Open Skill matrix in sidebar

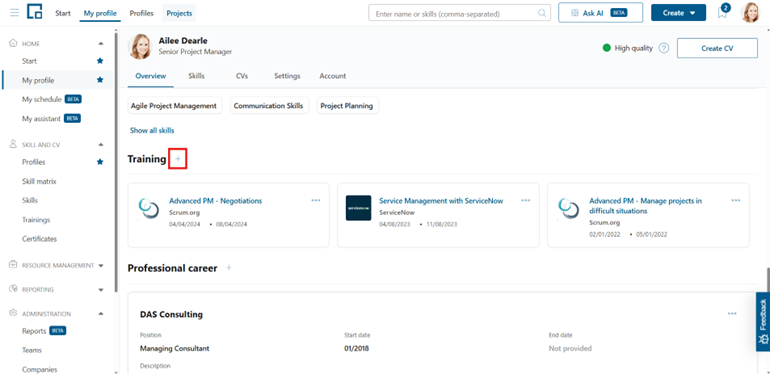point(39,181)
